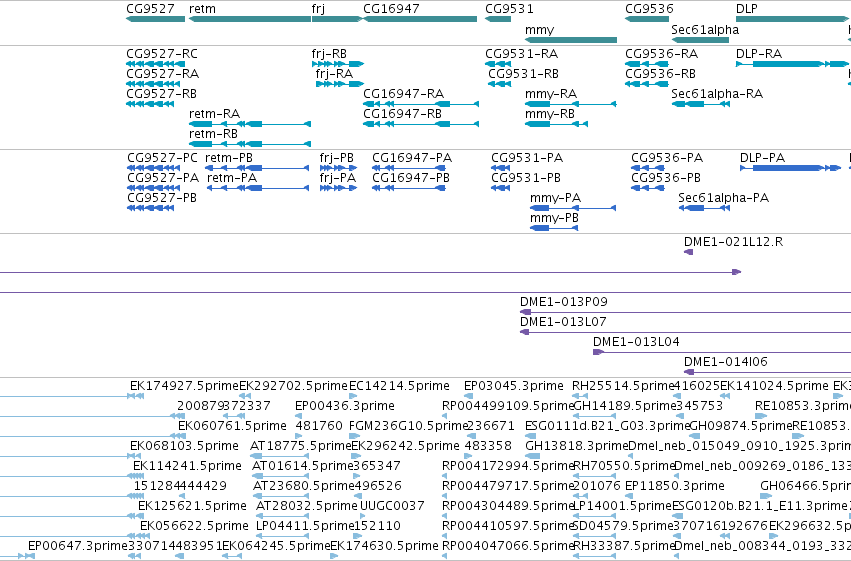Click transcript frj-RB
This screenshot has height=561, width=851.
(x=338, y=64)
